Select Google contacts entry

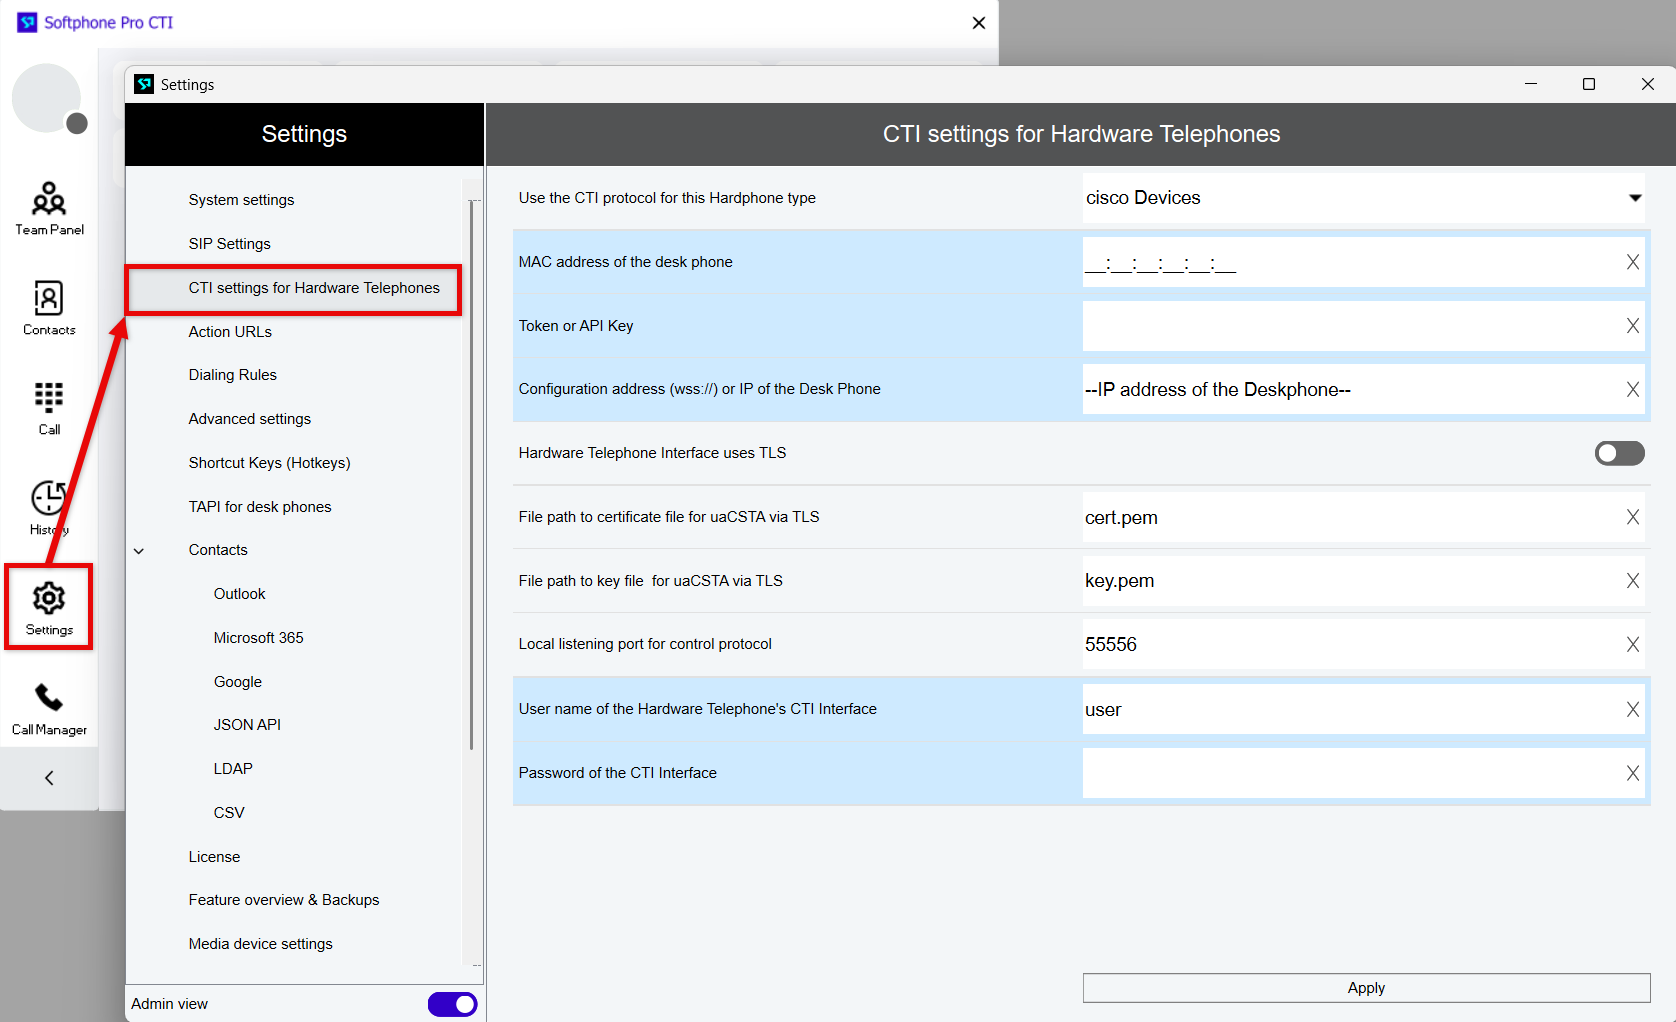point(237,682)
